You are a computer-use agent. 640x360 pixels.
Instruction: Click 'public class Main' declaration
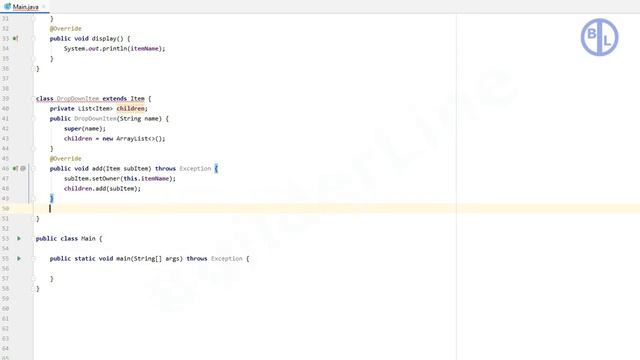(65, 238)
